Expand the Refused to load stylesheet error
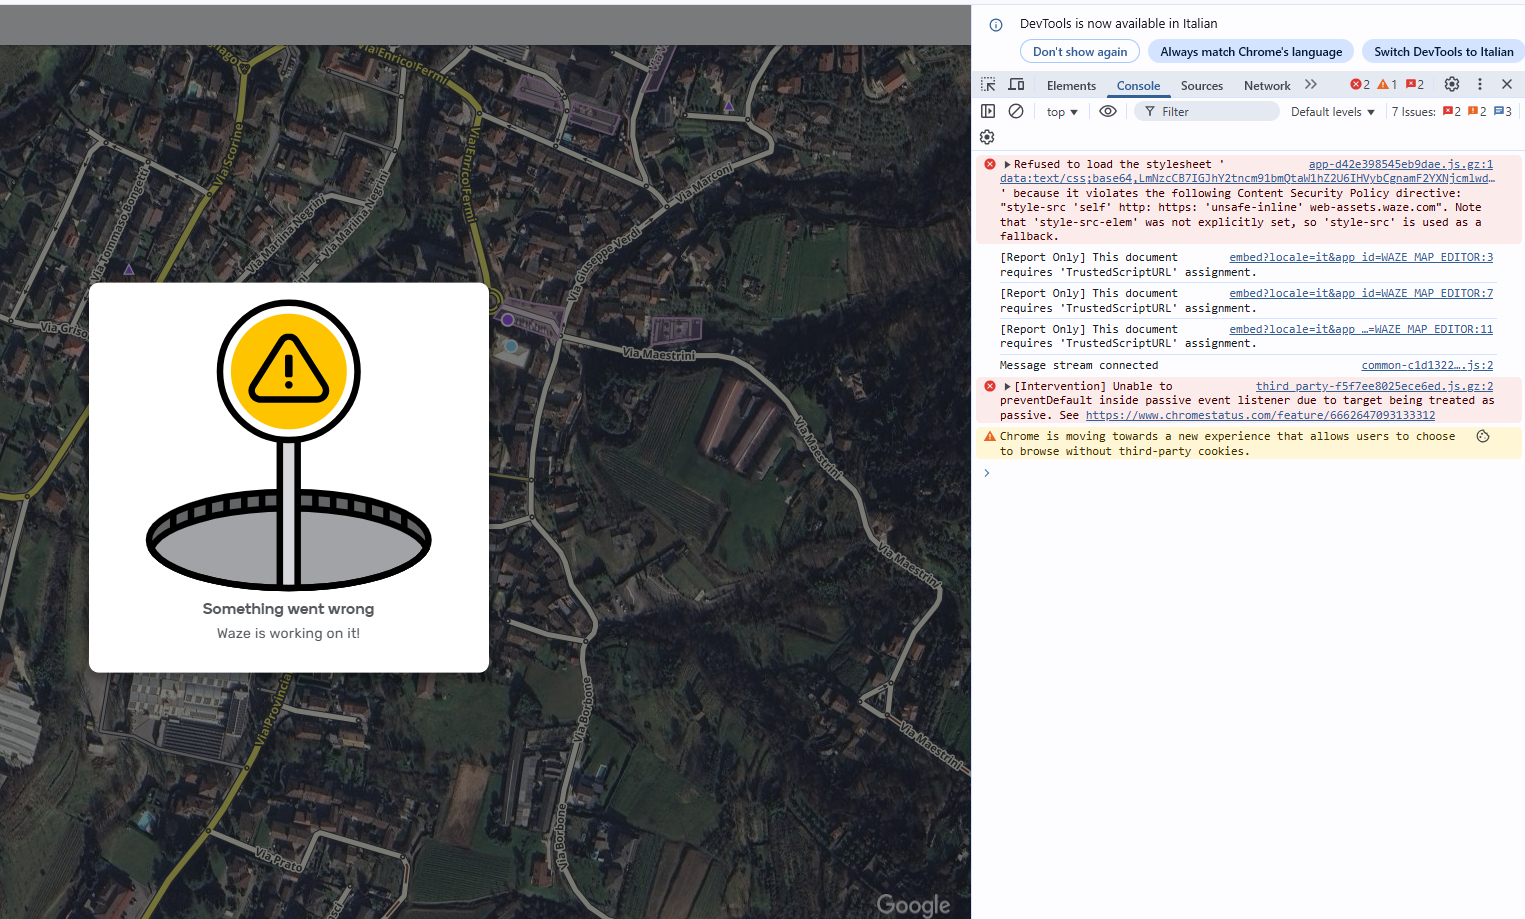The height and width of the screenshot is (919, 1525). tap(1007, 164)
